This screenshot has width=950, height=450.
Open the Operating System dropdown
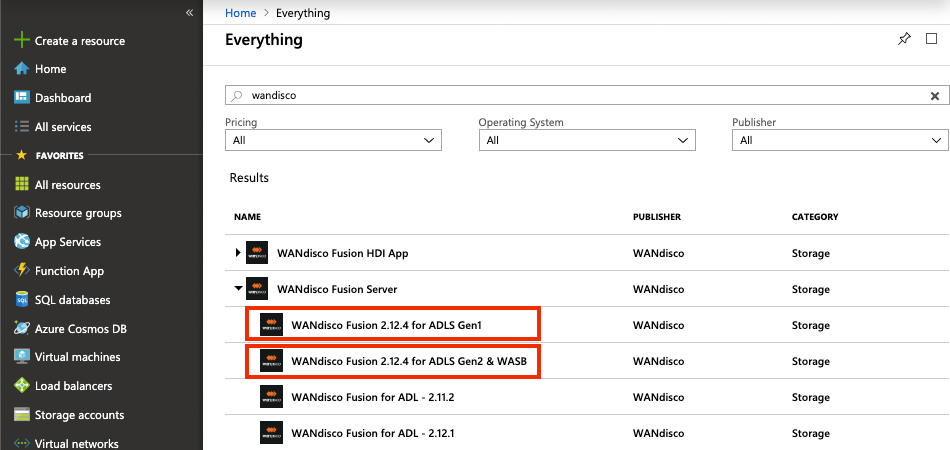pyautogui.click(x=587, y=140)
